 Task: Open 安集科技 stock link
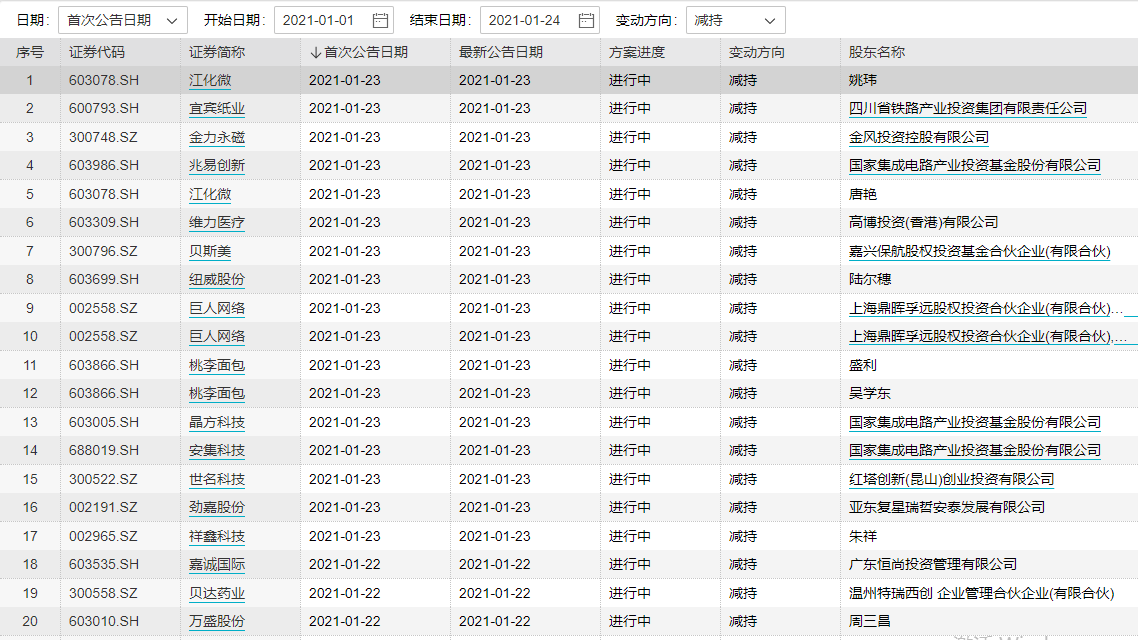point(217,451)
